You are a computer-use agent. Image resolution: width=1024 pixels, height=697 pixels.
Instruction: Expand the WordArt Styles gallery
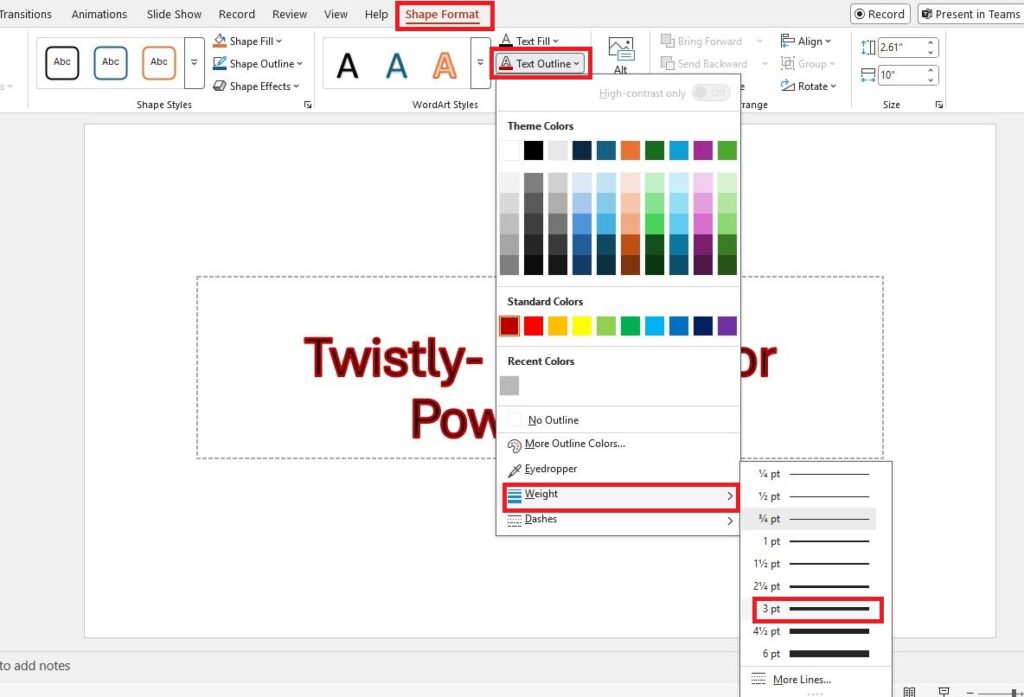(x=480, y=63)
